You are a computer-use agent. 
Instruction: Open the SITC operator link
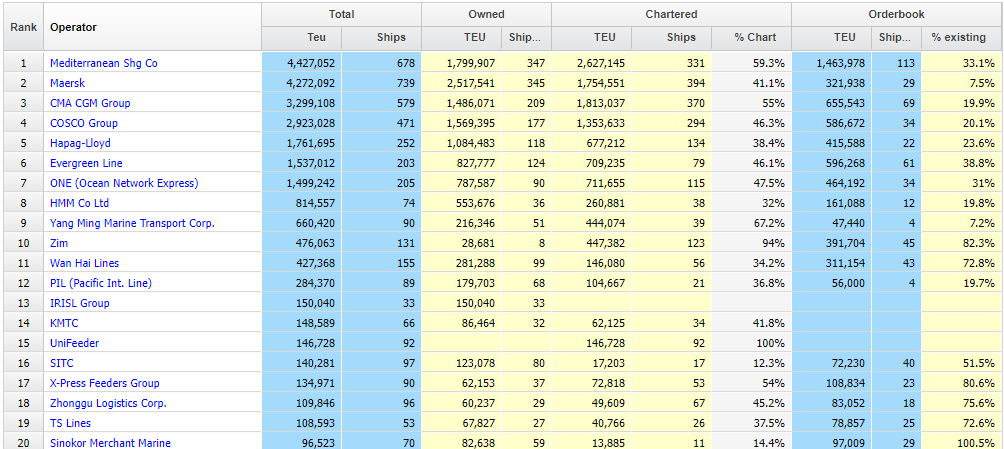pos(61,363)
